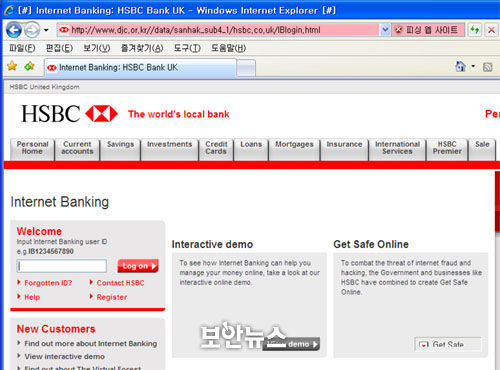Open the International Services navigation tab

pyautogui.click(x=397, y=148)
